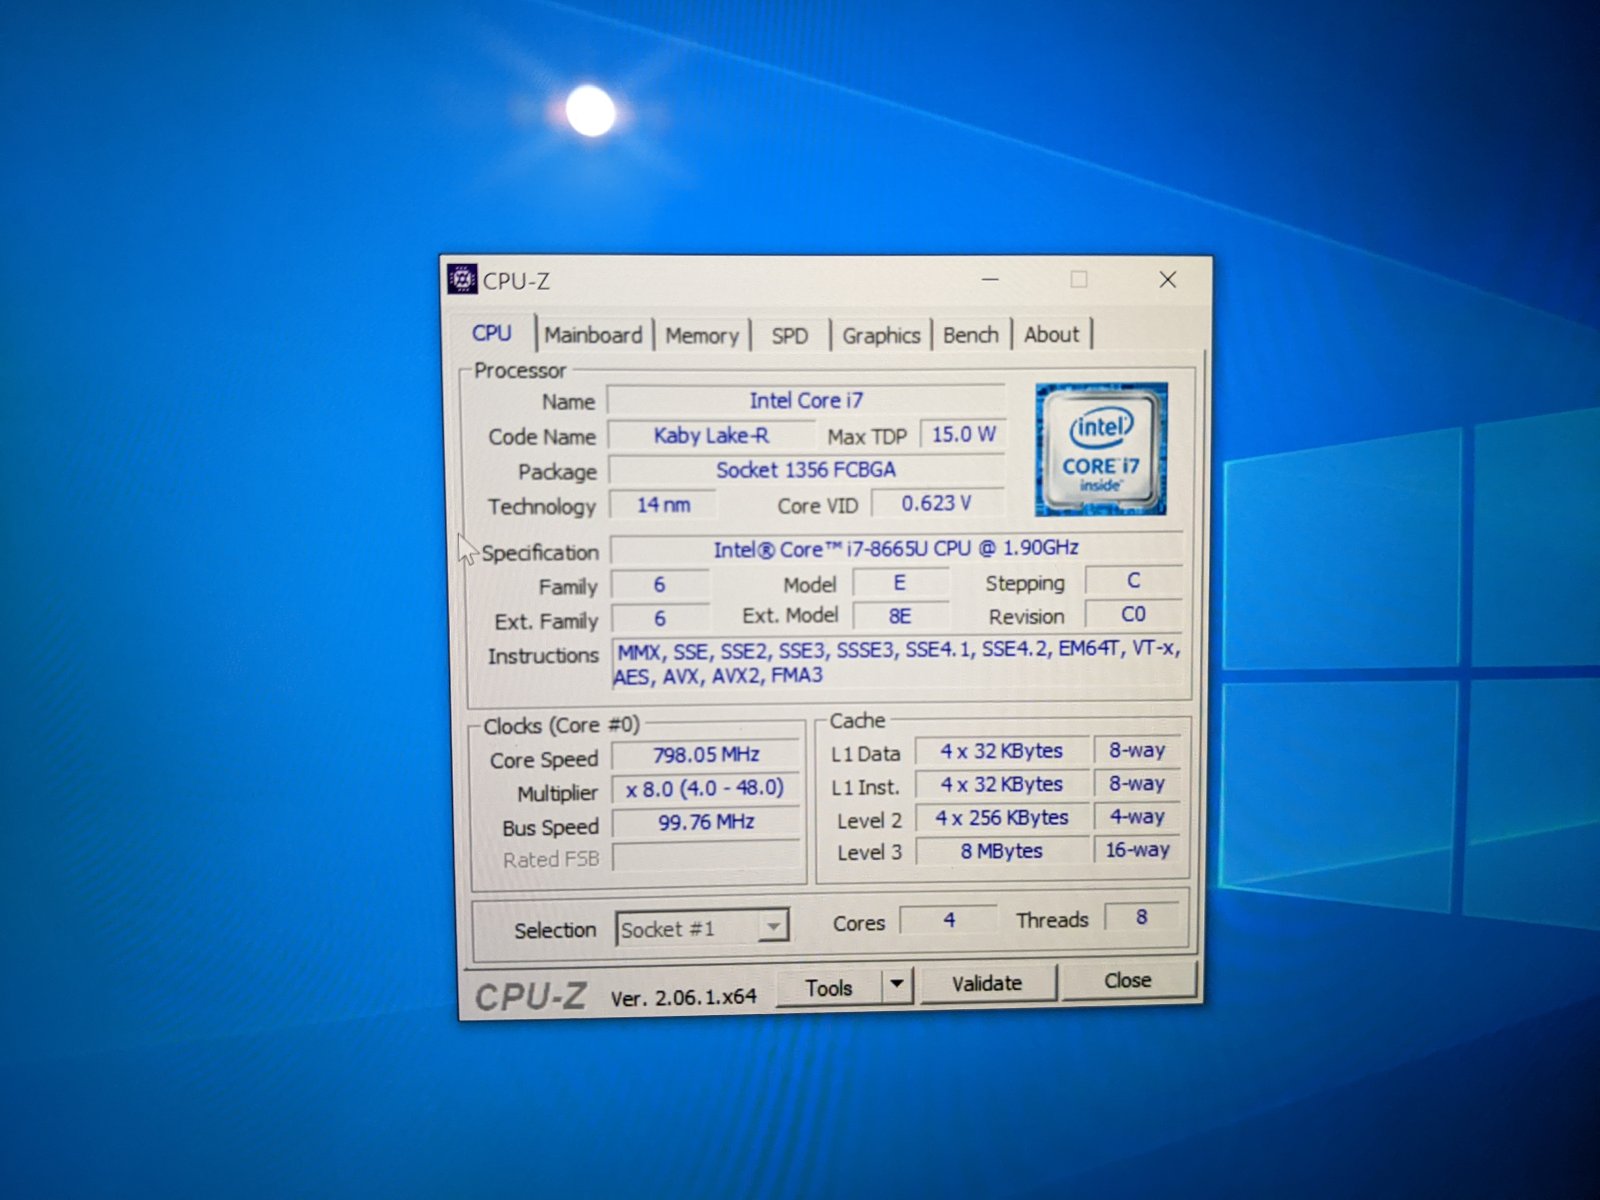Select the SPD tab
The image size is (1600, 1200).
(789, 336)
